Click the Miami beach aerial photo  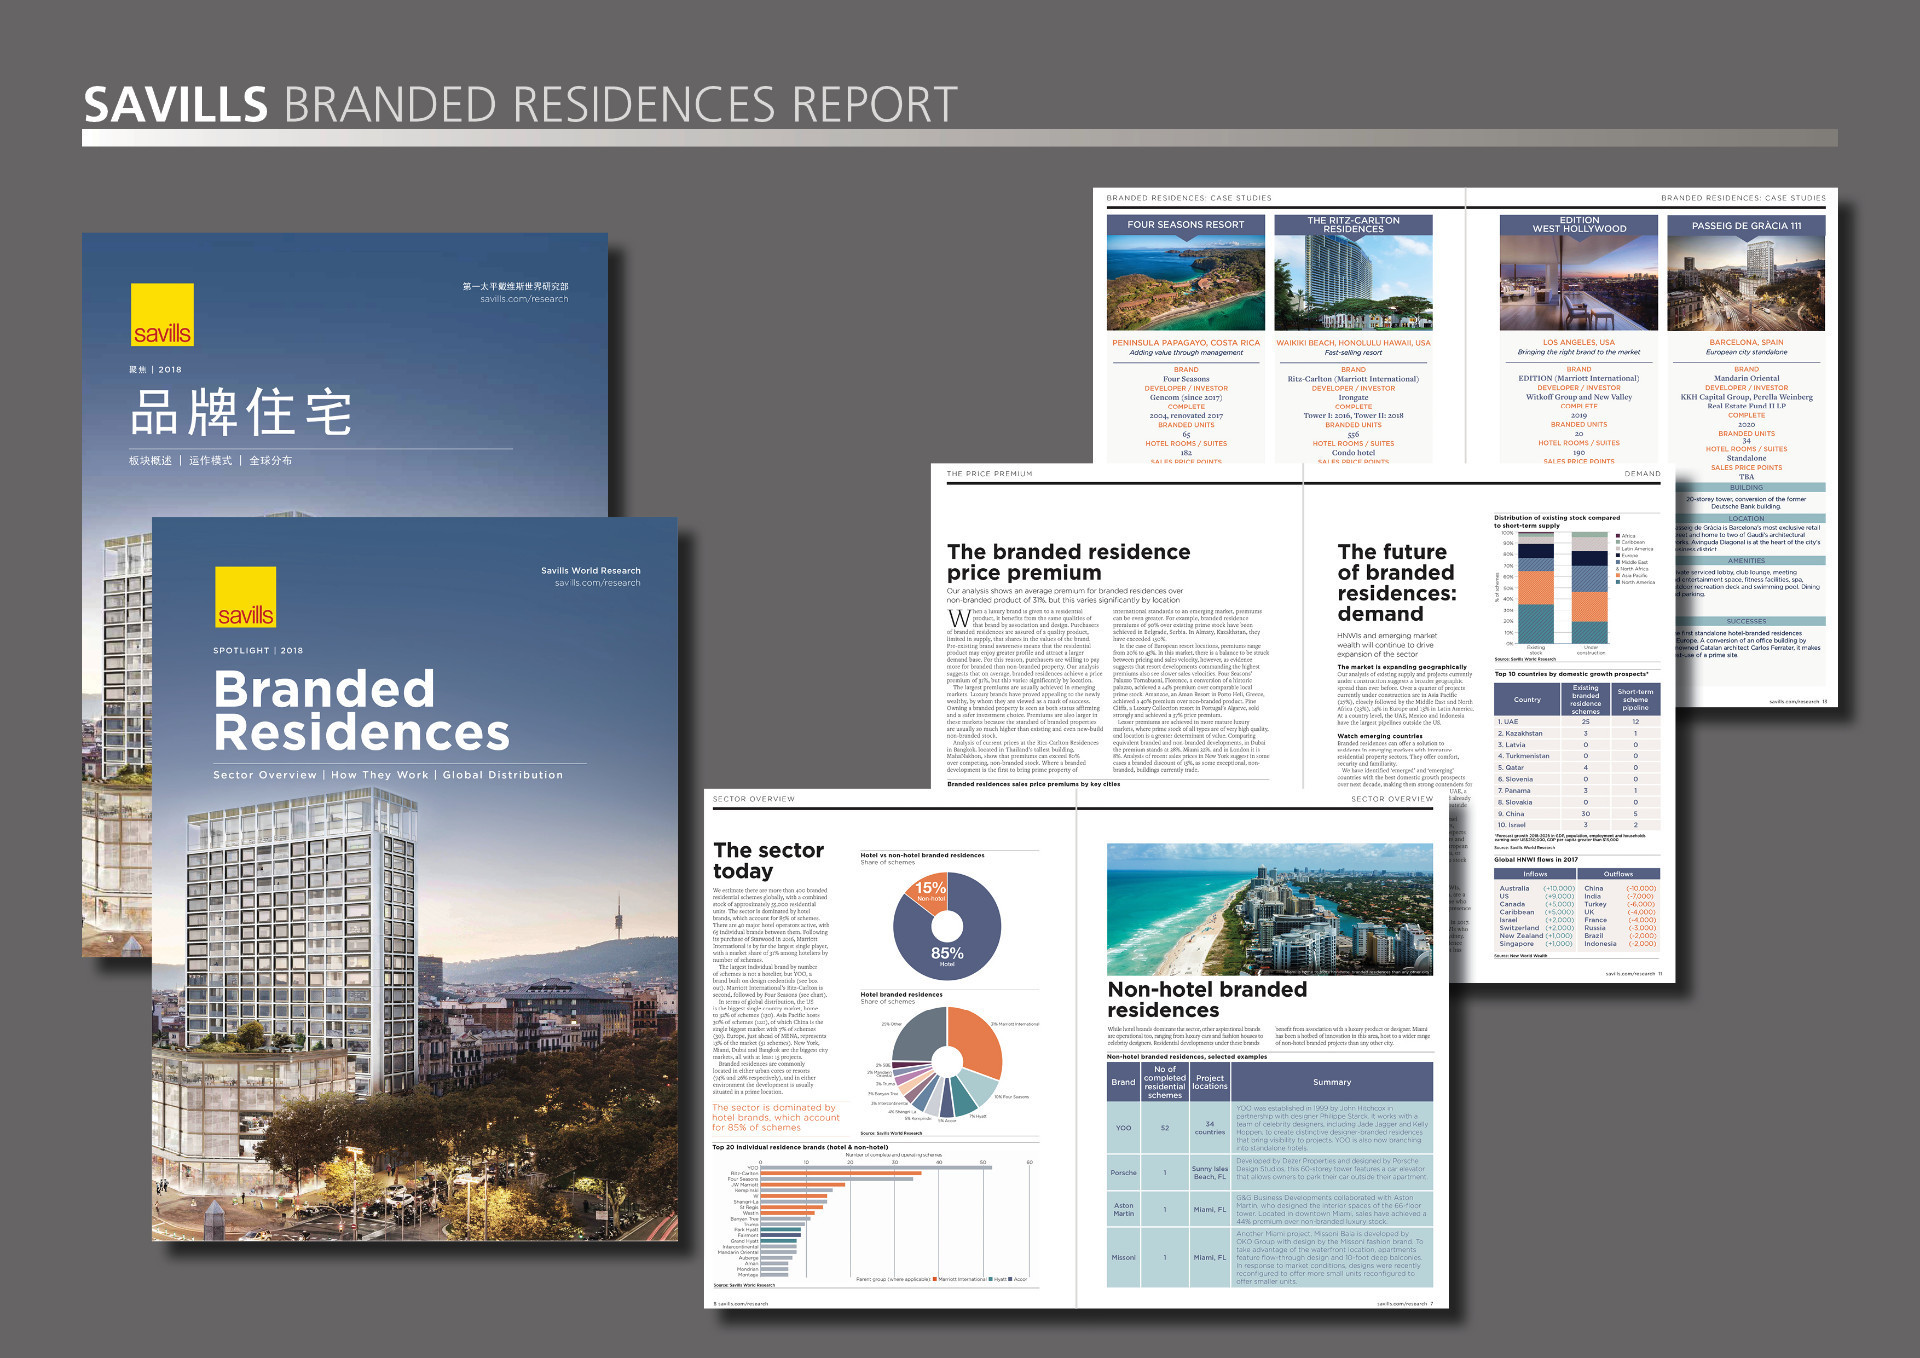pos(1270,909)
